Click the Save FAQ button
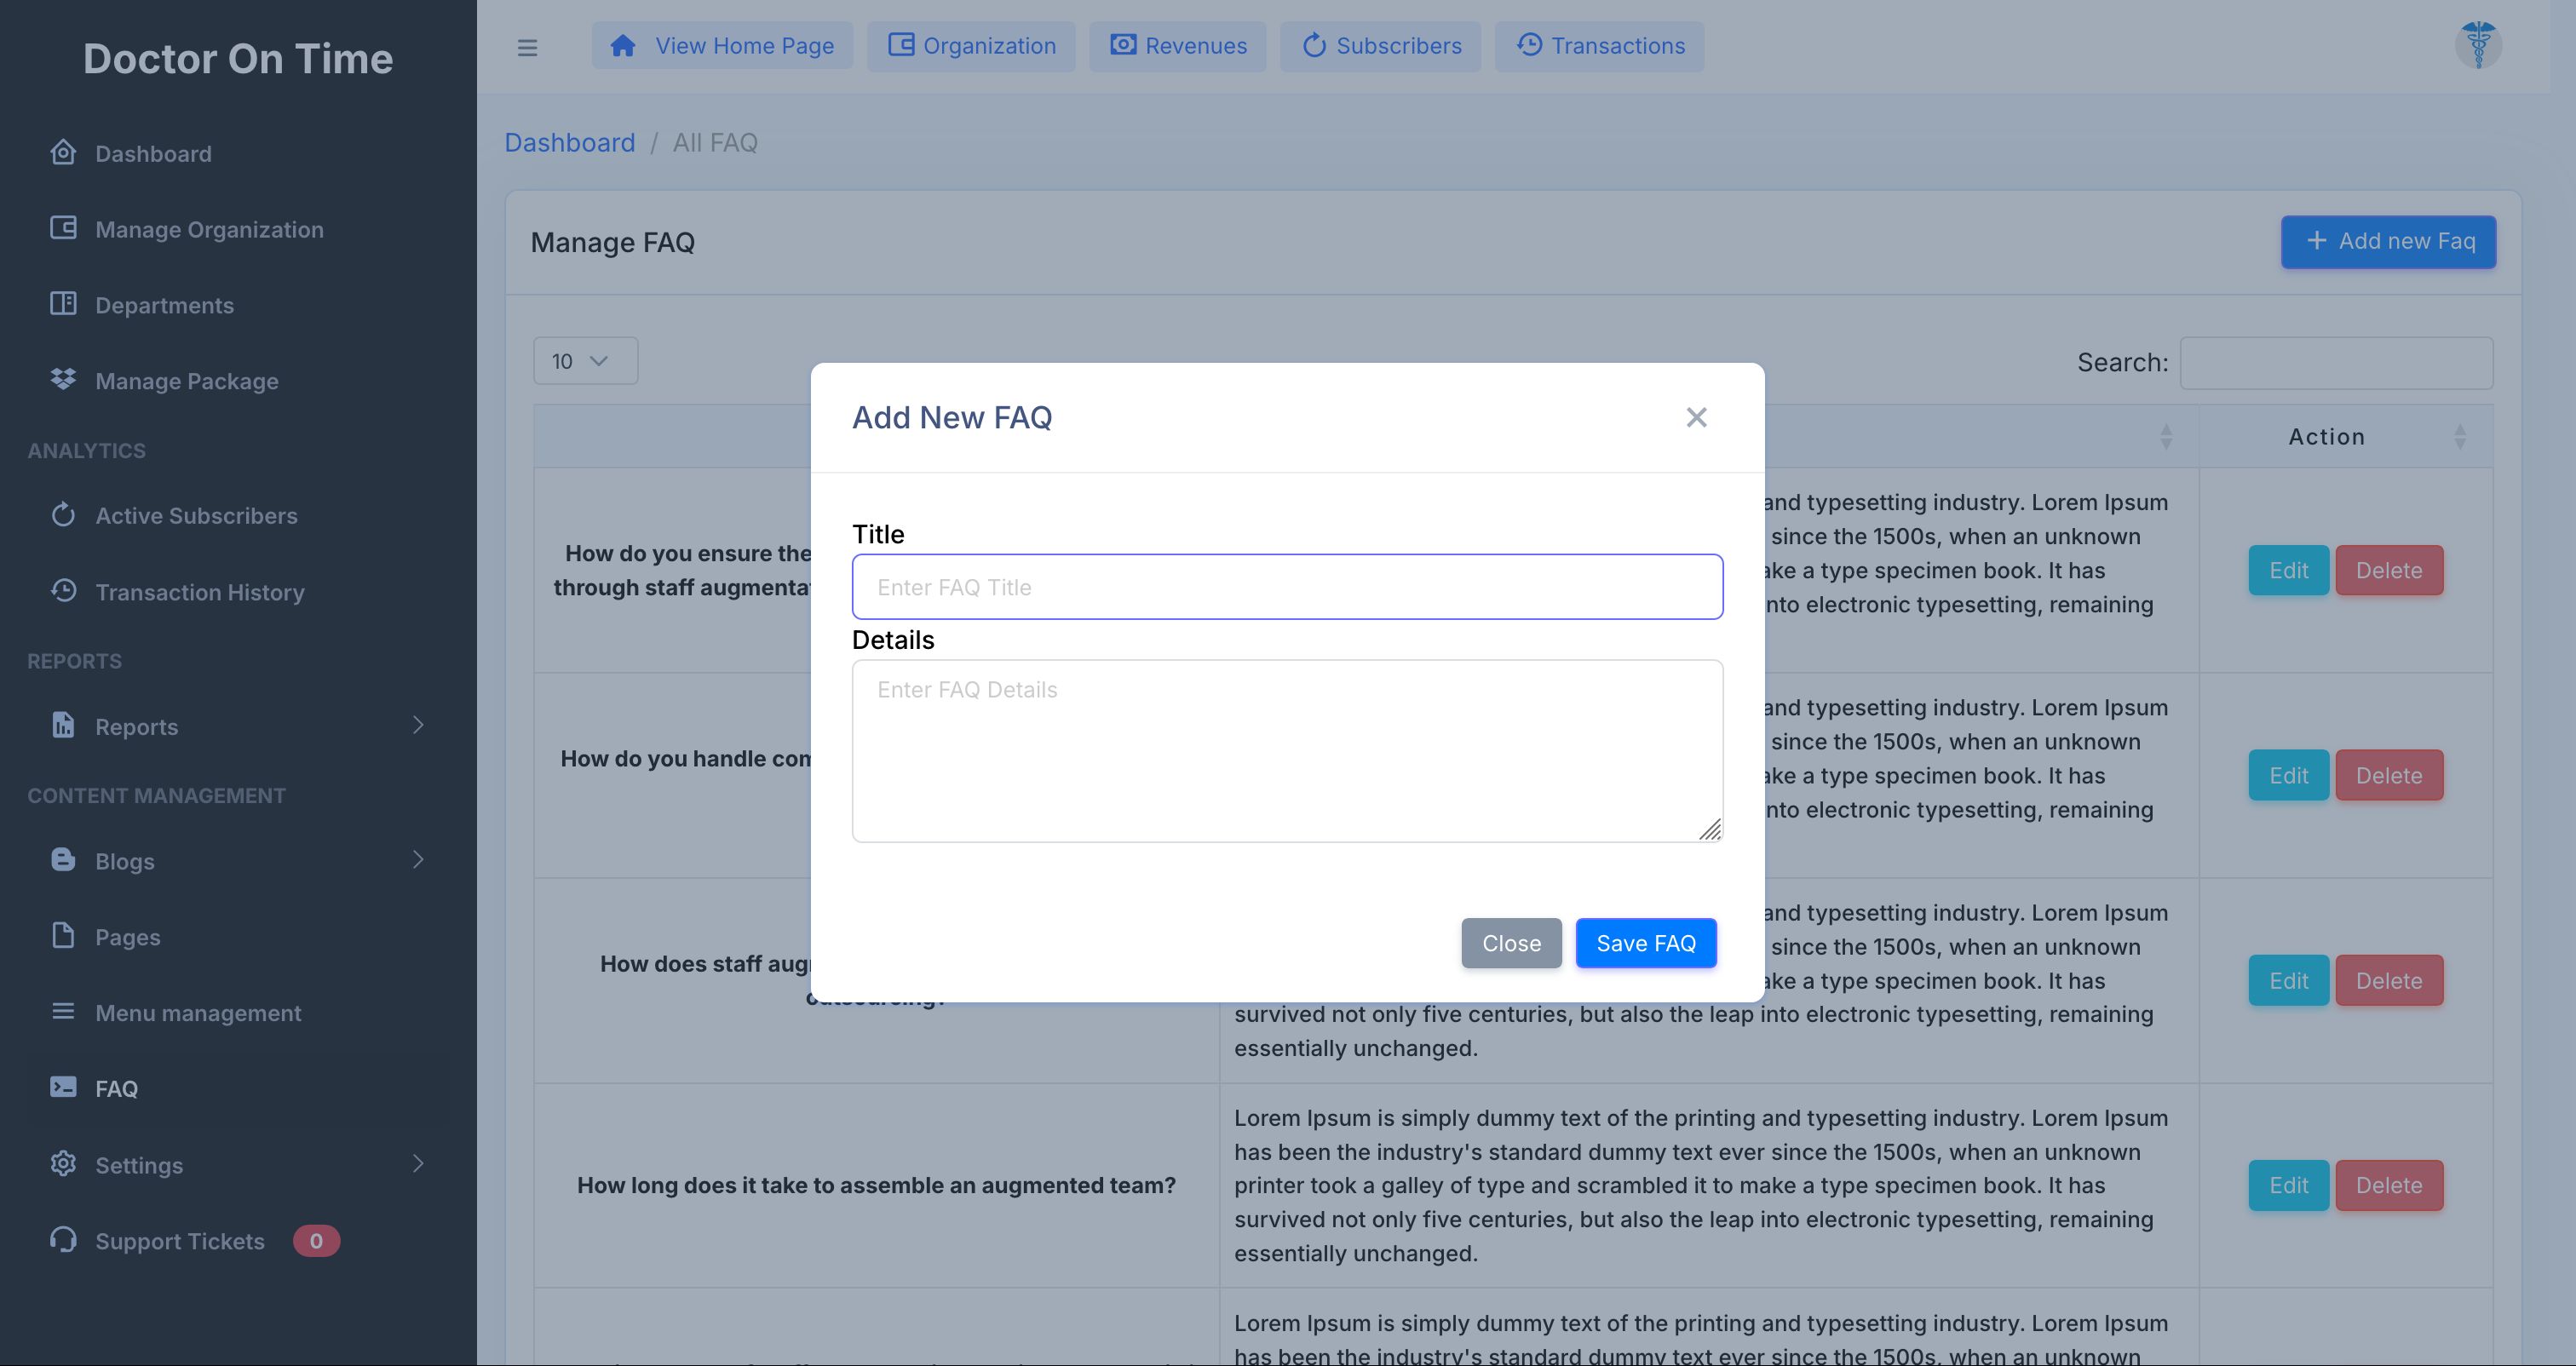Viewport: 2576px width, 1366px height. tap(1646, 943)
